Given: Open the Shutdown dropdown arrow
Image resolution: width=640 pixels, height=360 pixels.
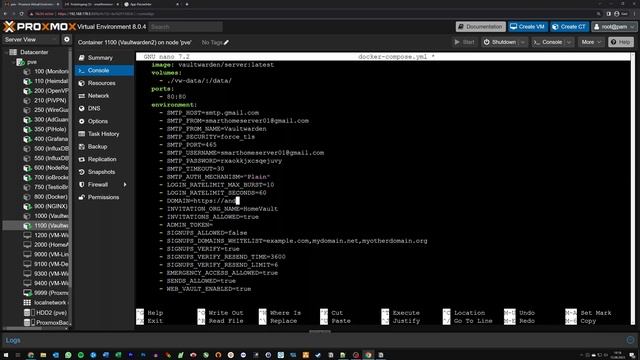Looking at the screenshot, I should click(523, 42).
